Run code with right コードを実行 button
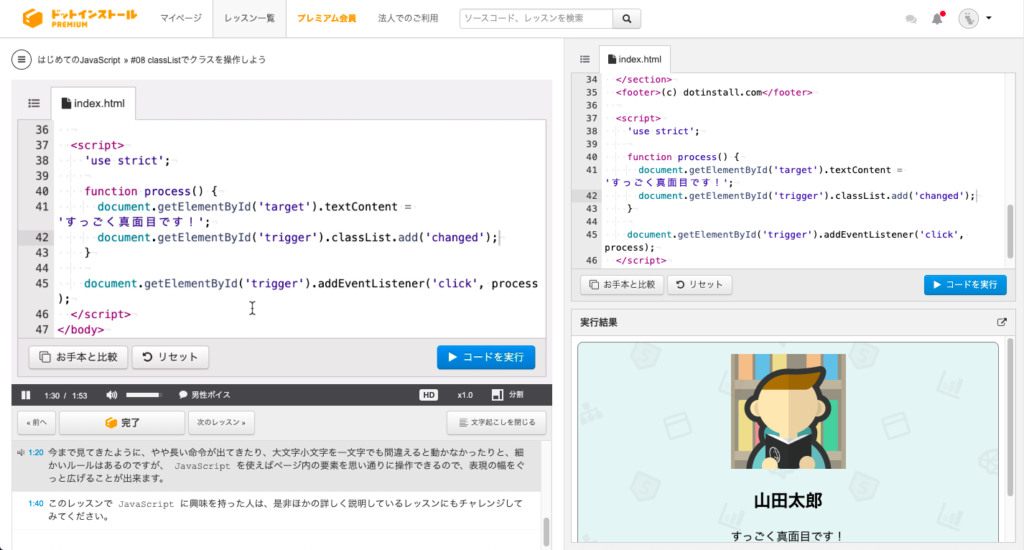The width and height of the screenshot is (1024, 550). (965, 284)
